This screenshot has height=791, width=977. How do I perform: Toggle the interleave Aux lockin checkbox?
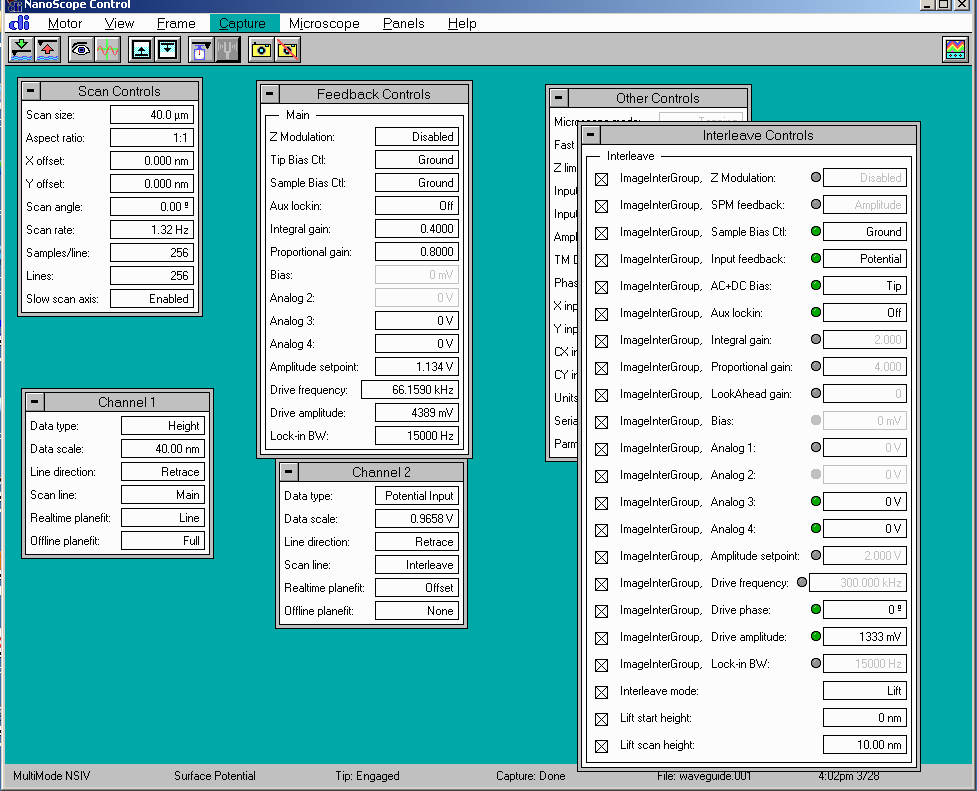click(601, 314)
